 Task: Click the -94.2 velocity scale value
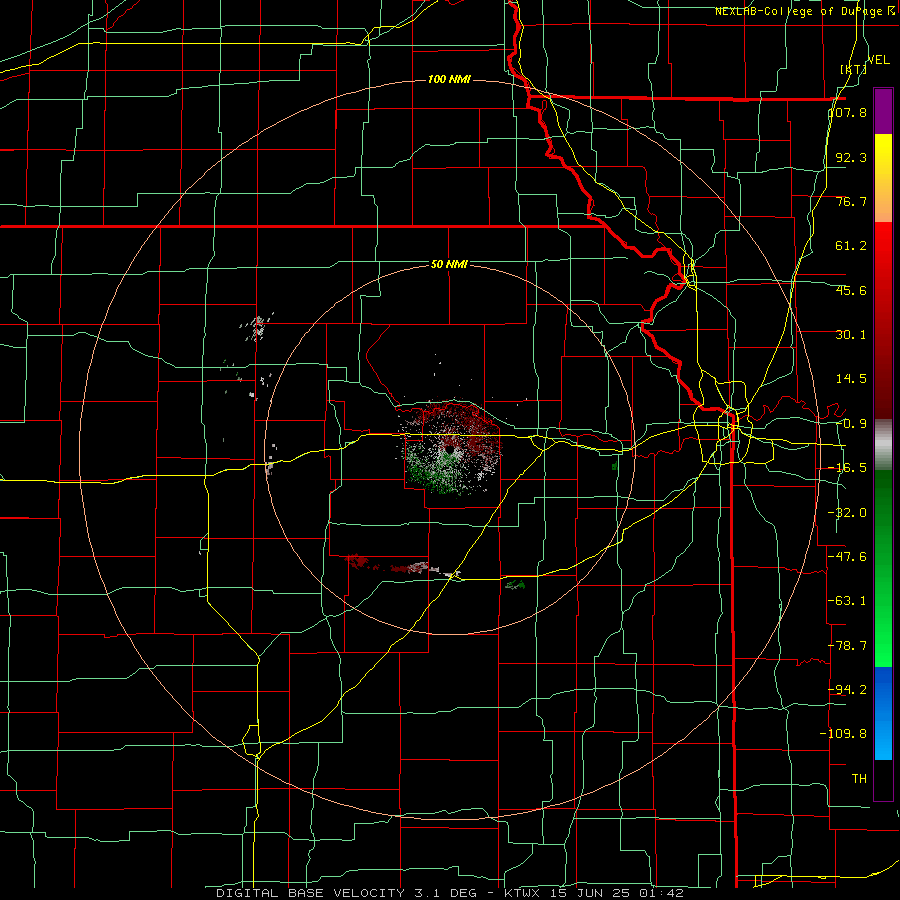(x=848, y=689)
